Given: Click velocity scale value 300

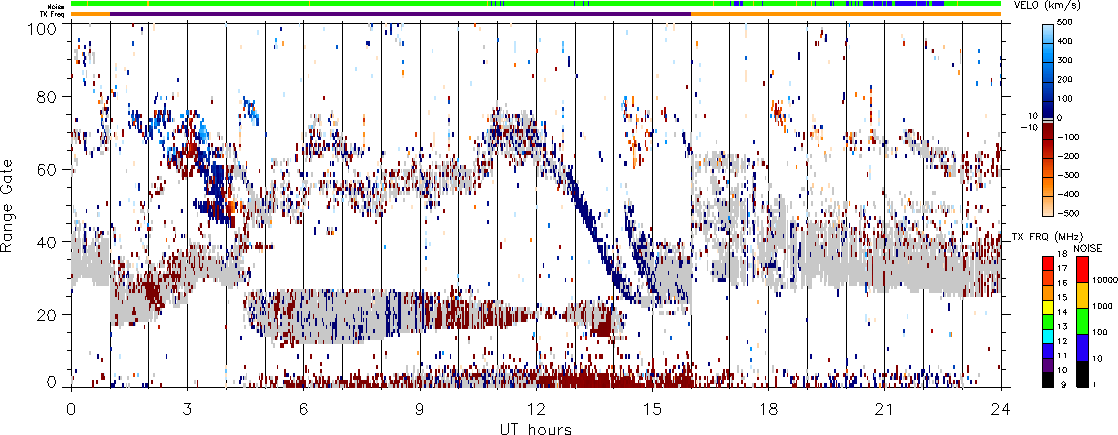Looking at the screenshot, I should pyautogui.click(x=1067, y=61).
